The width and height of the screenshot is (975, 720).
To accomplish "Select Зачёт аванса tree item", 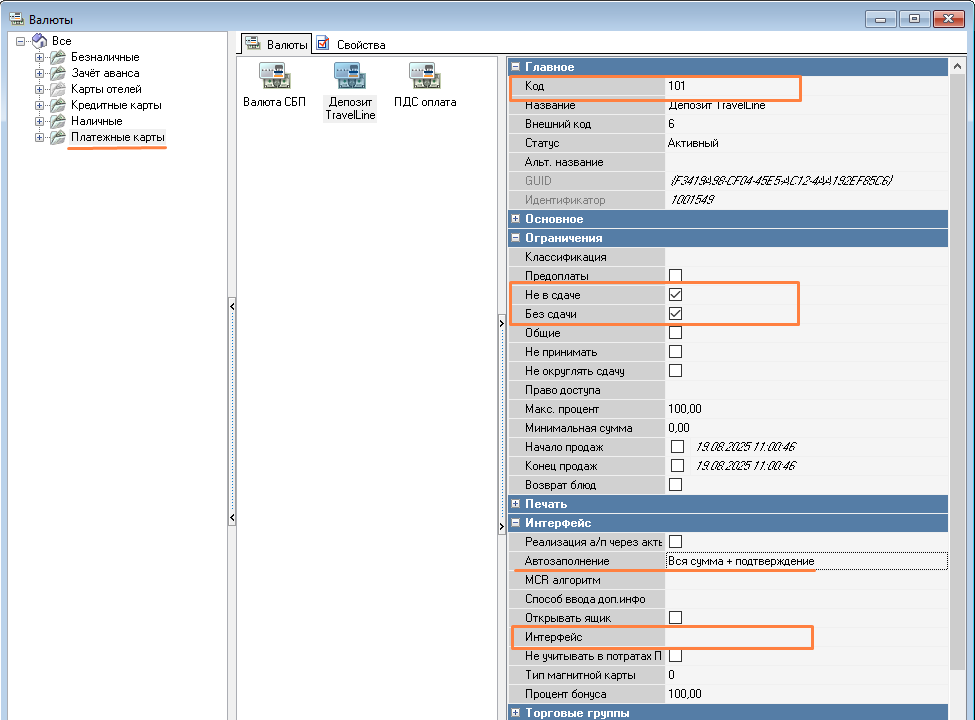I will pos(105,73).
